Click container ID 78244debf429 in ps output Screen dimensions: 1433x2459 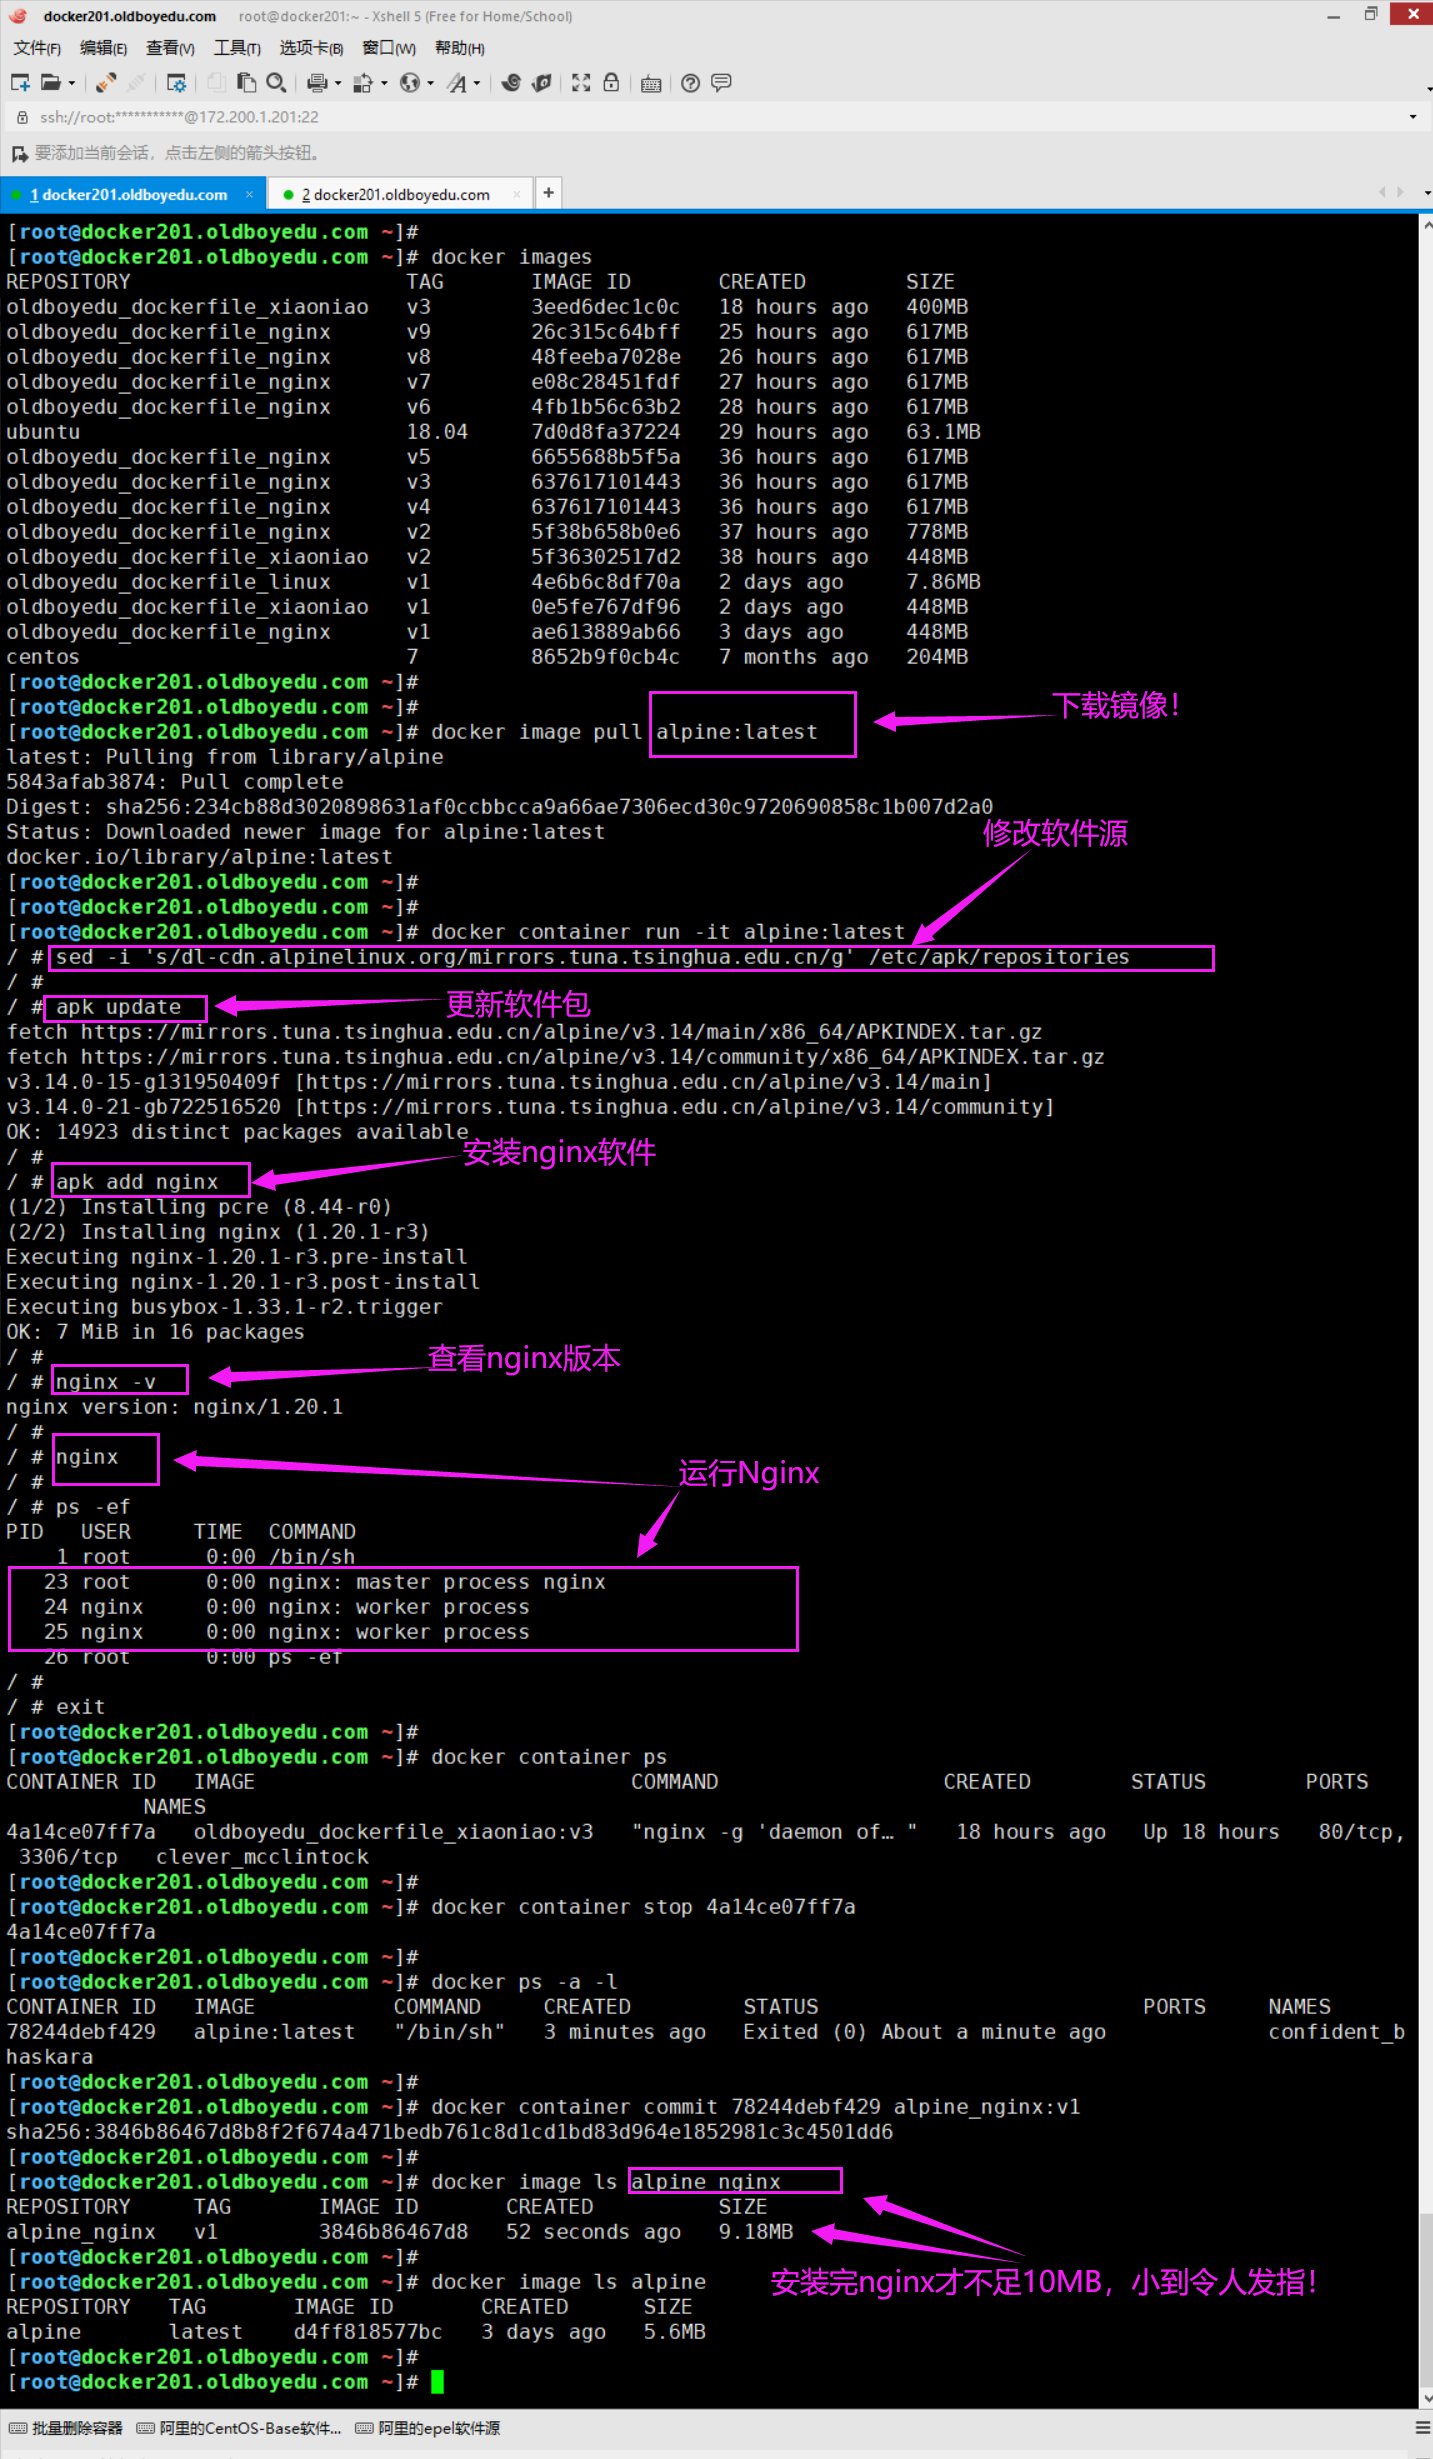[x=81, y=2032]
